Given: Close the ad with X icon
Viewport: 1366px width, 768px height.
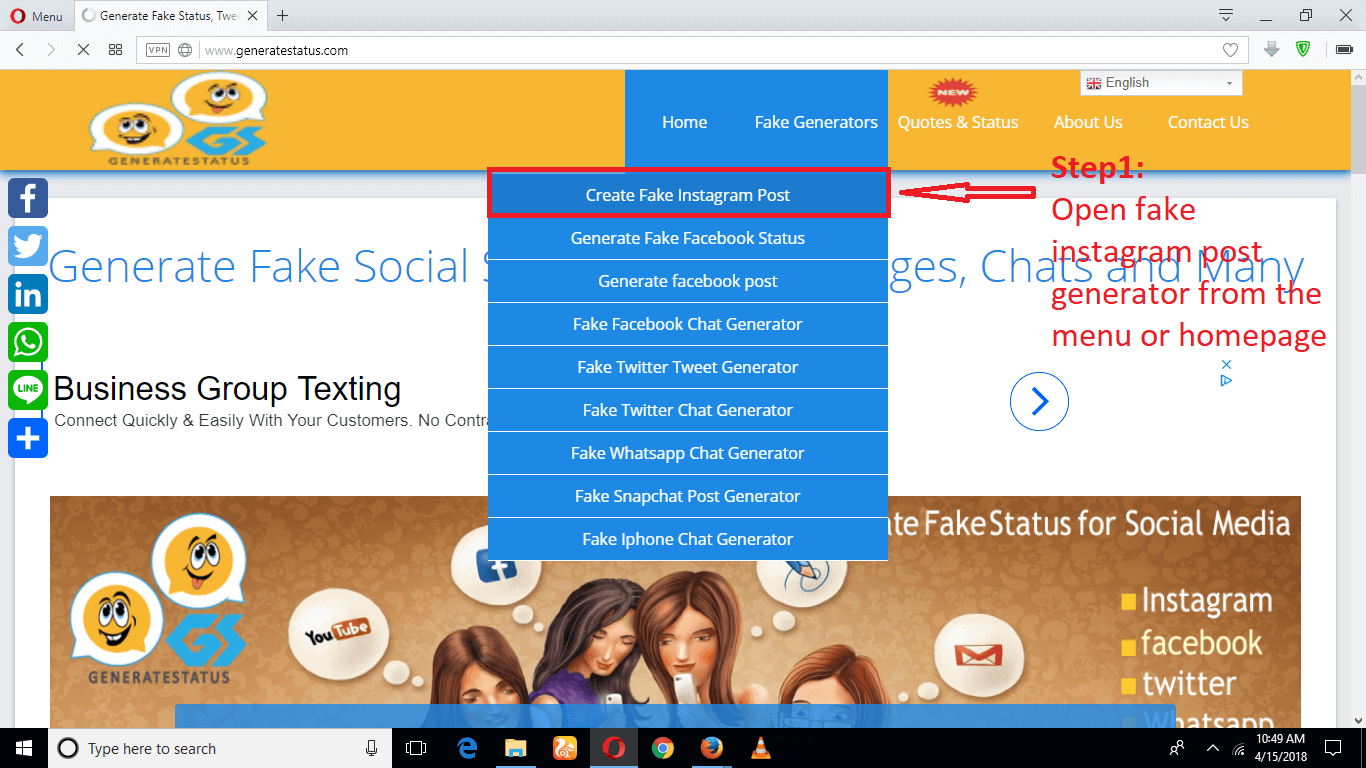Looking at the screenshot, I should (x=1226, y=365).
